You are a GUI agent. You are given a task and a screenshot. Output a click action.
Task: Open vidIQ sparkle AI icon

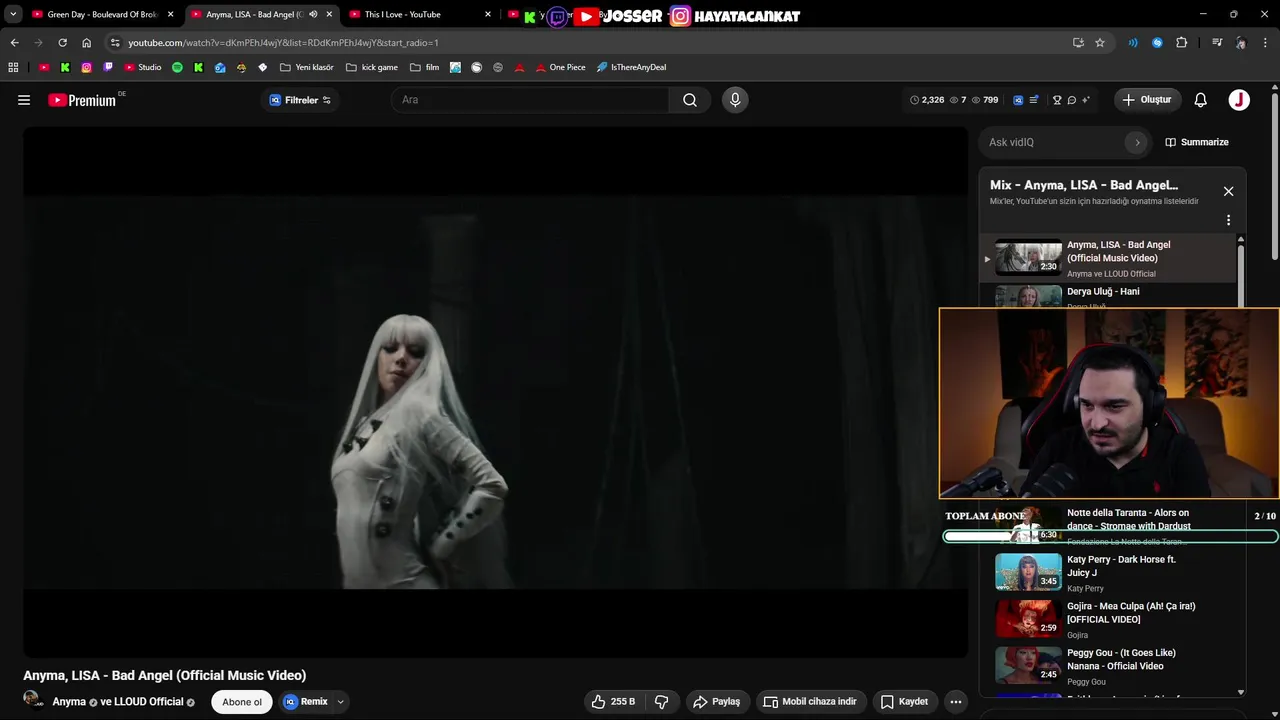click(1086, 100)
